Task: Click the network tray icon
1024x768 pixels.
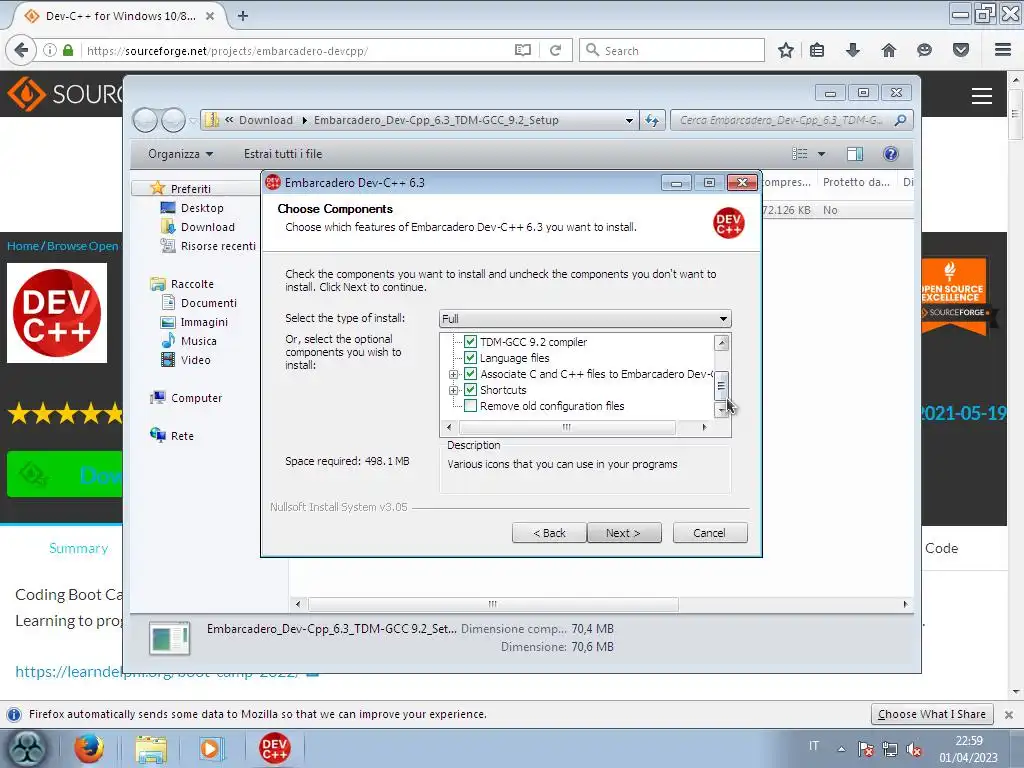Action: [x=889, y=750]
